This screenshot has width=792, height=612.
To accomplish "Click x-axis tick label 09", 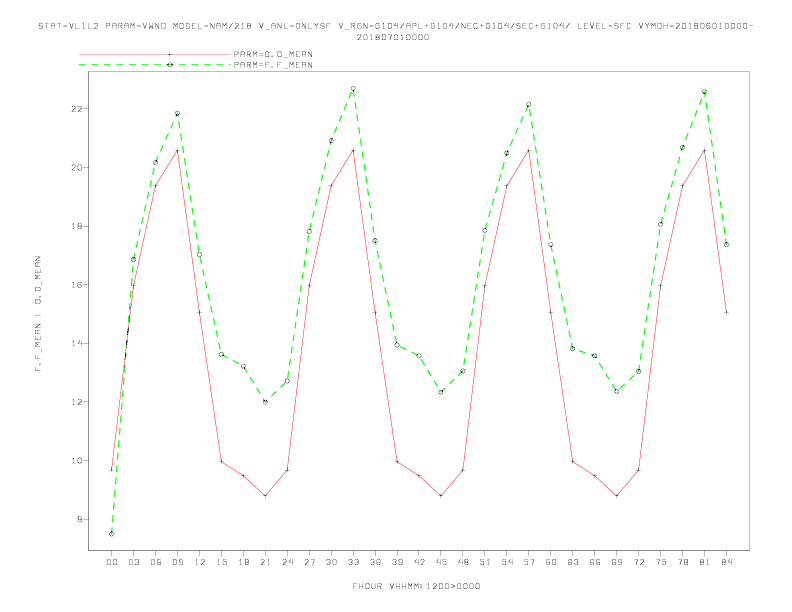I will pyautogui.click(x=177, y=562).
